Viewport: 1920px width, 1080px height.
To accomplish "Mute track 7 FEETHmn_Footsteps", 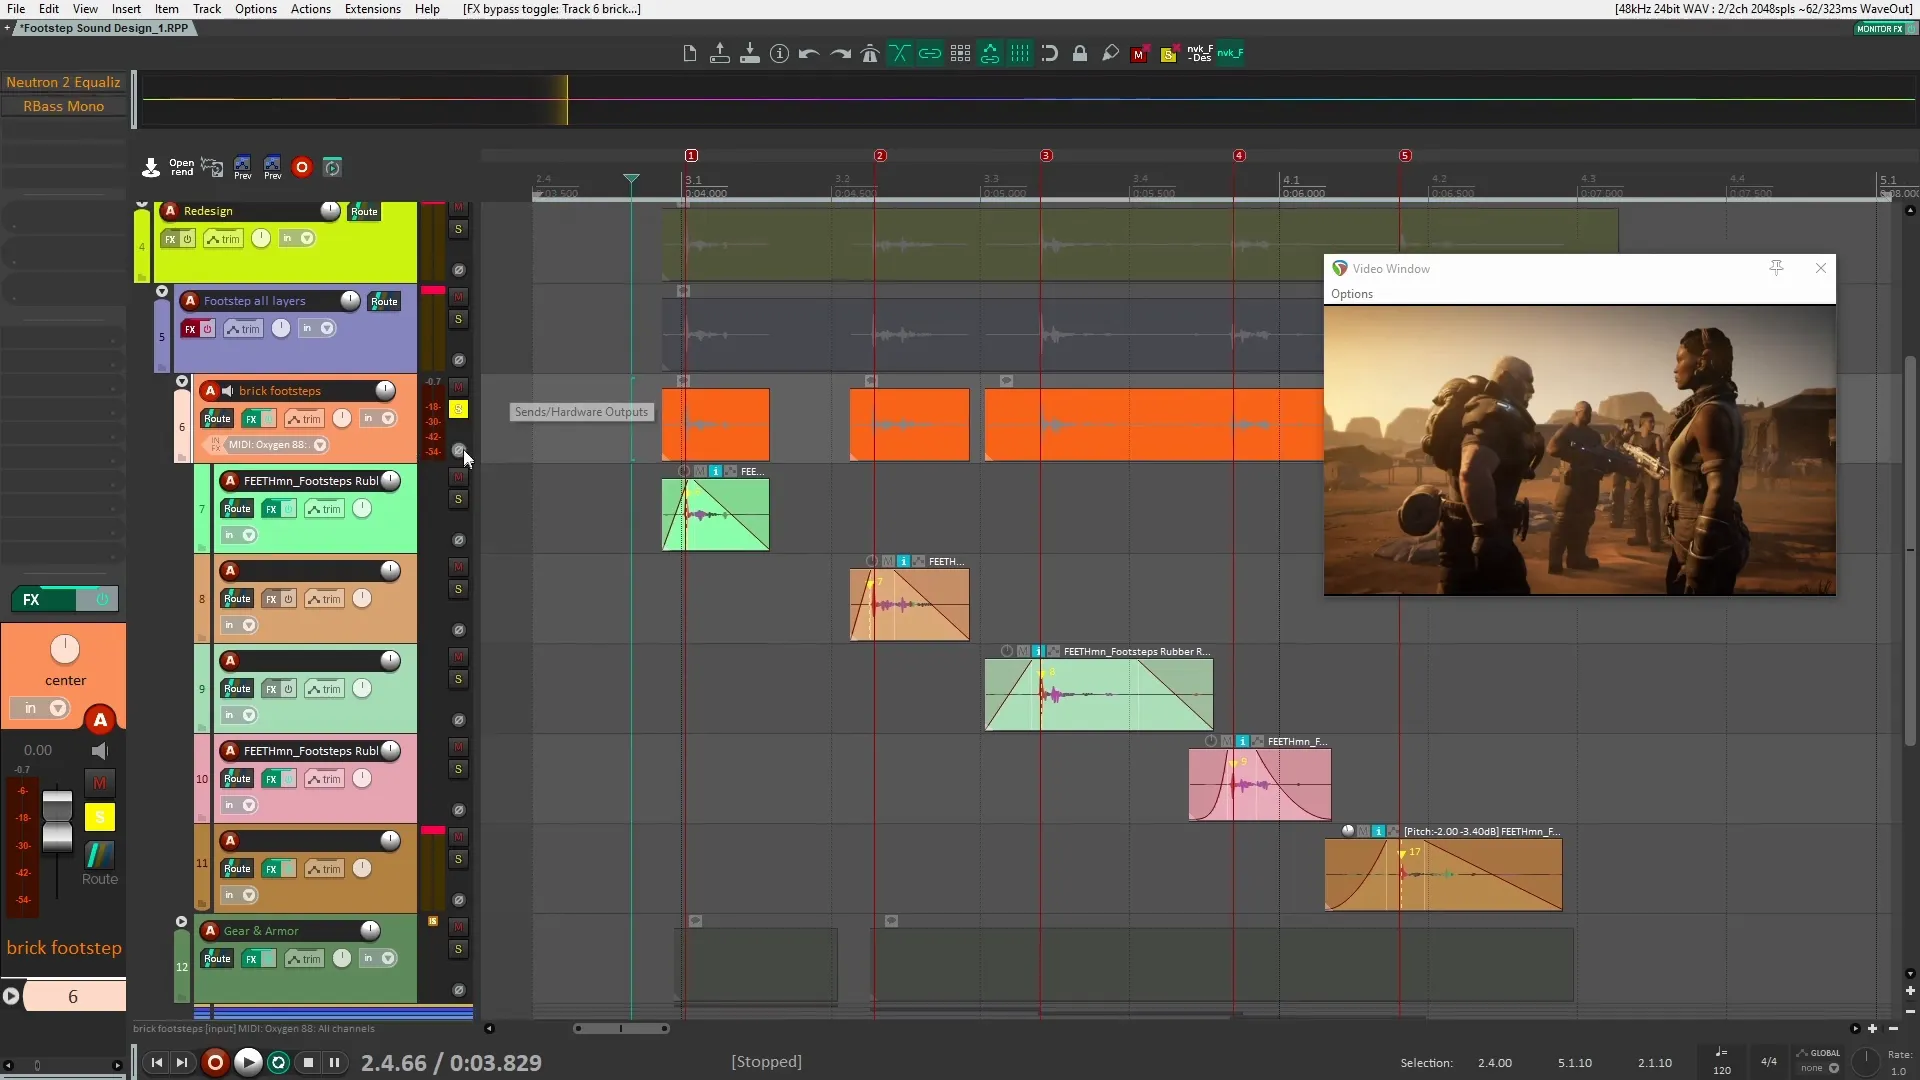I will pos(459,478).
